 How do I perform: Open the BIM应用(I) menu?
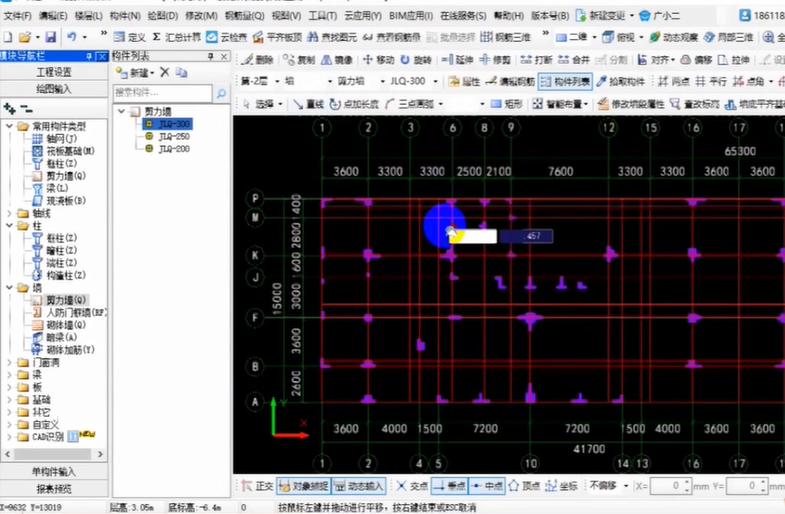click(x=411, y=16)
